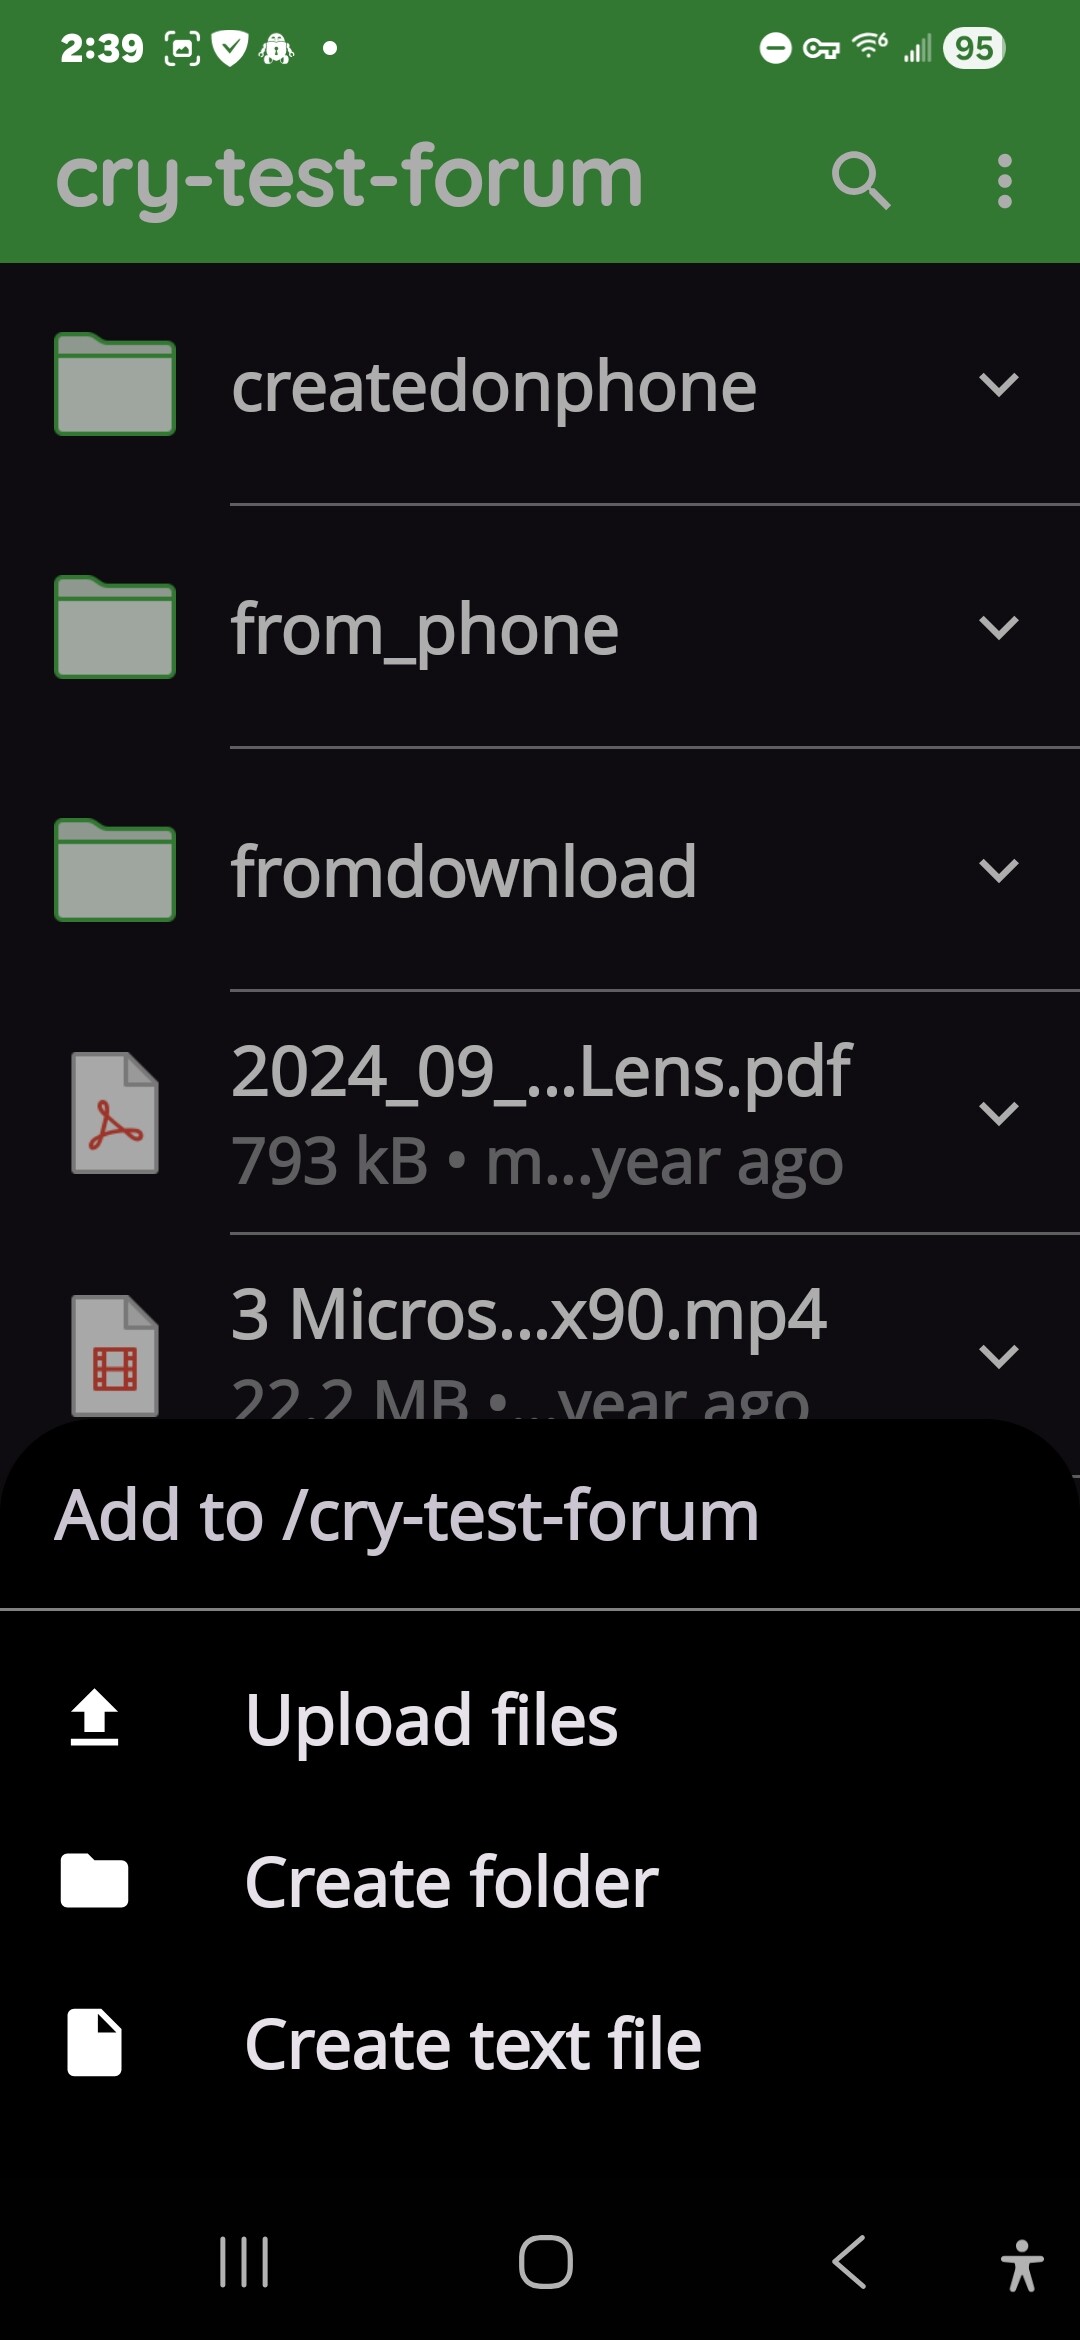
Task: Expand options chevron for fromdownload folder
Action: 998,871
